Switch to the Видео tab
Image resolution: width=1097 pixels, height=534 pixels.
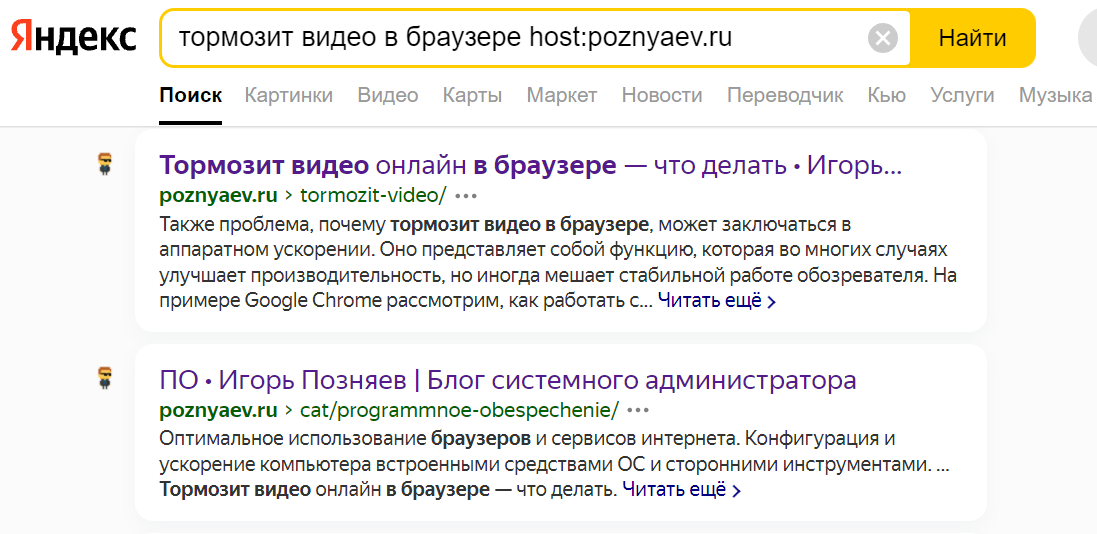coord(388,95)
